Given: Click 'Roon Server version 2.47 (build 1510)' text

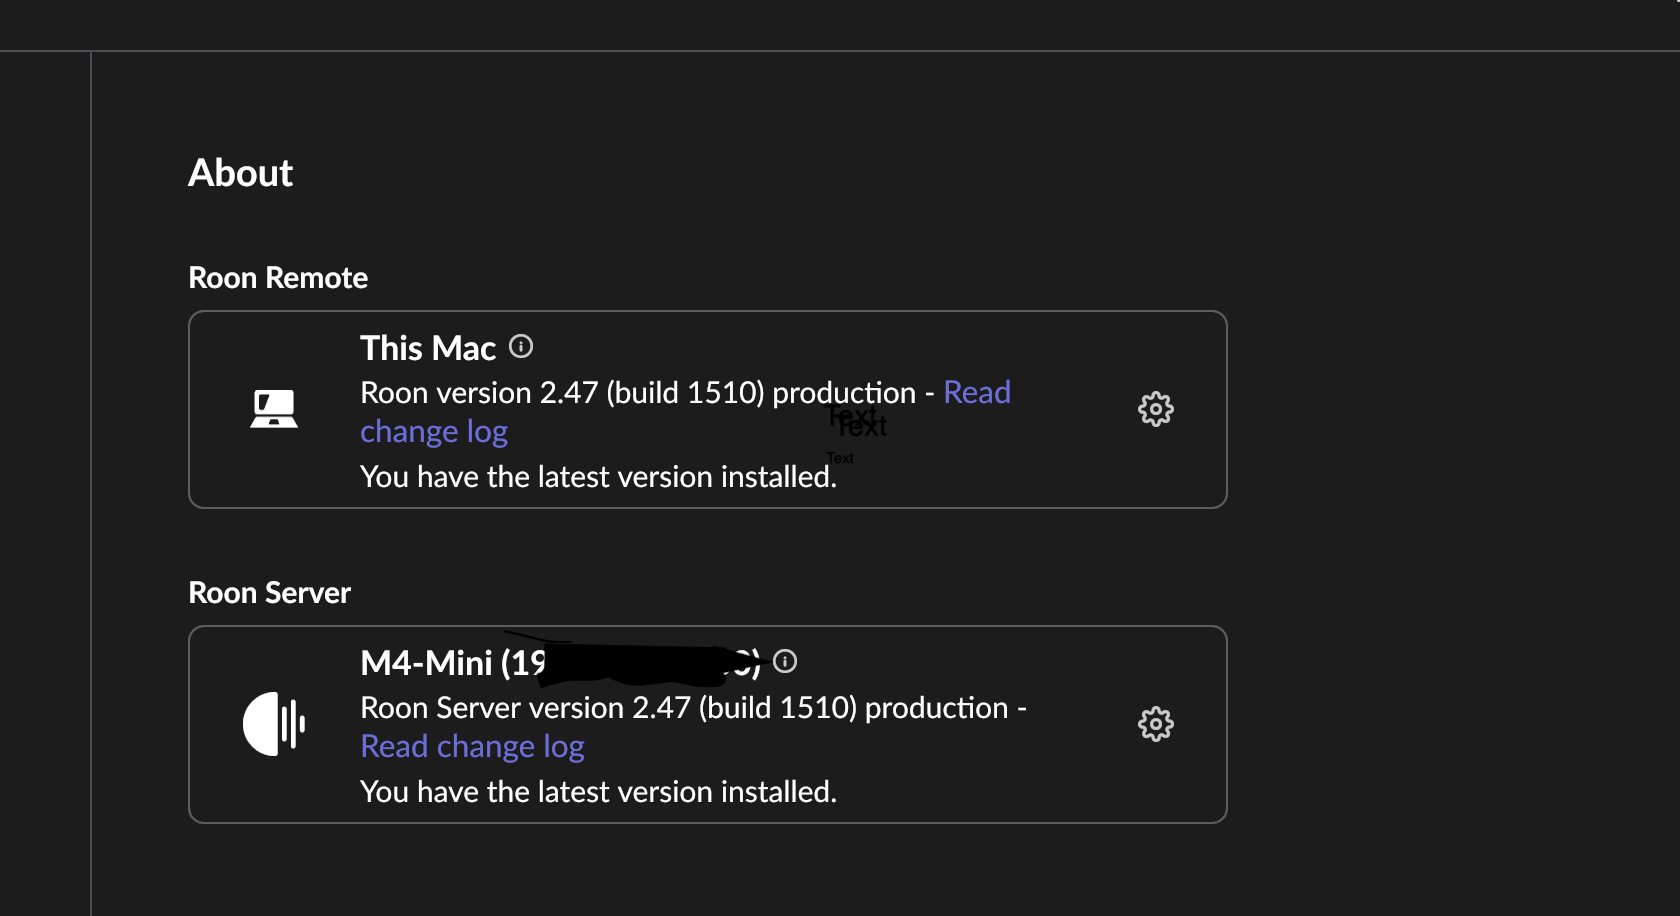Looking at the screenshot, I should [x=609, y=708].
